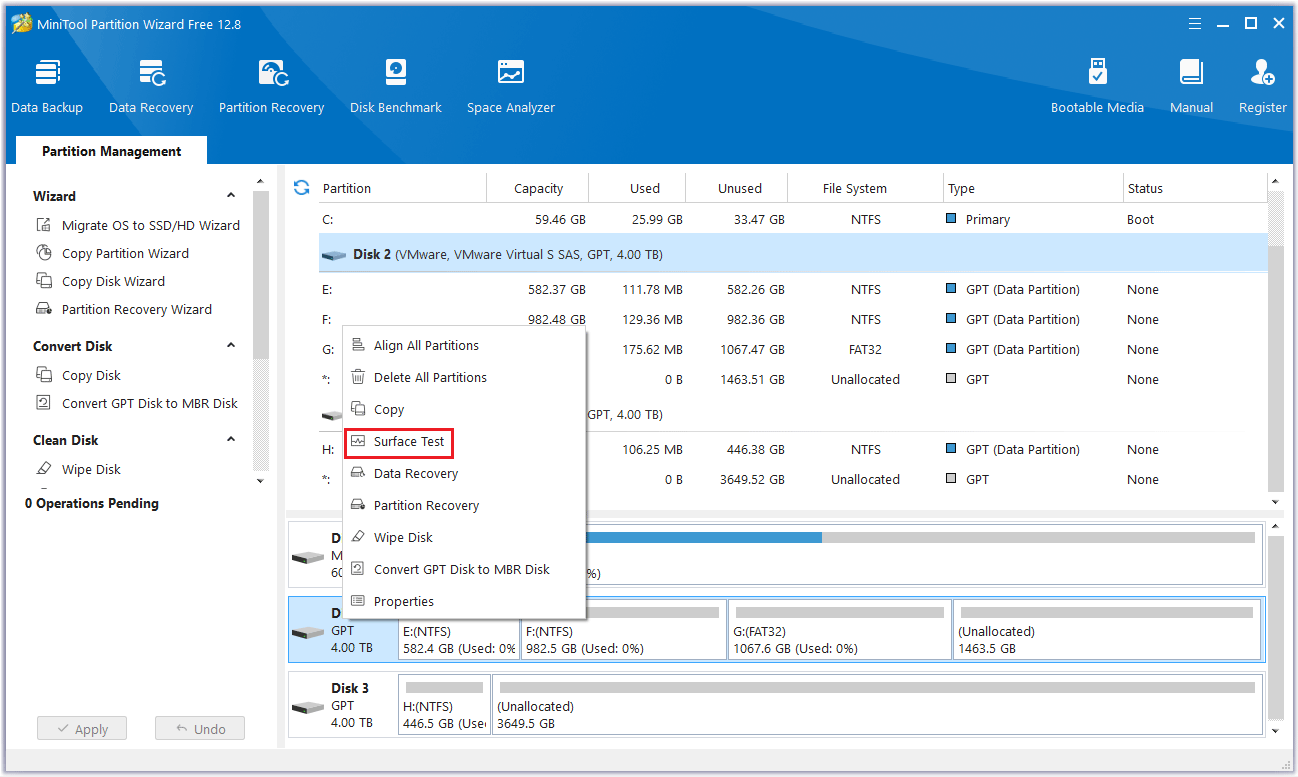
Task: Choose Partition Recovery in context menu
Action: click(426, 505)
